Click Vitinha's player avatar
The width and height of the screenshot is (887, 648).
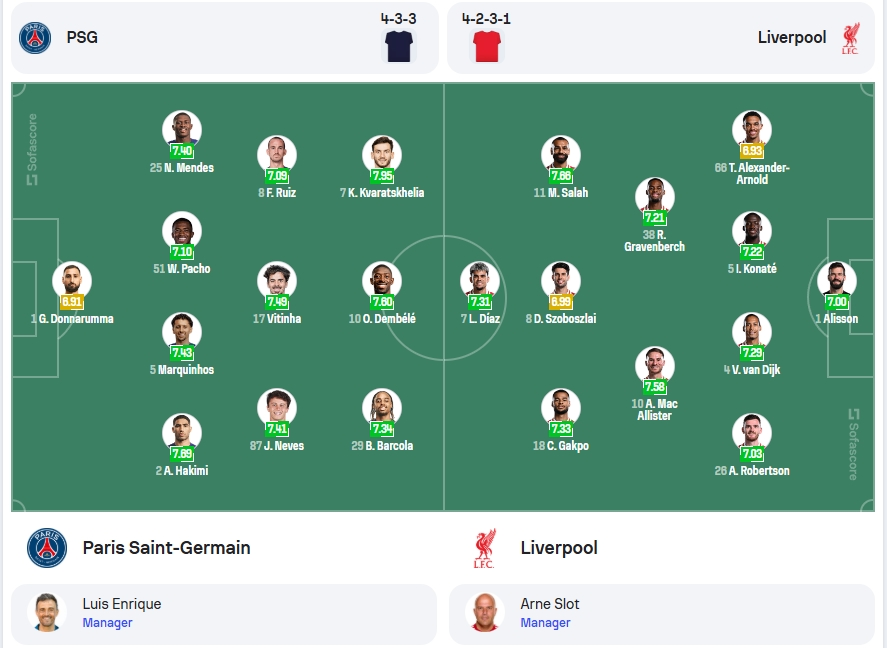[277, 281]
